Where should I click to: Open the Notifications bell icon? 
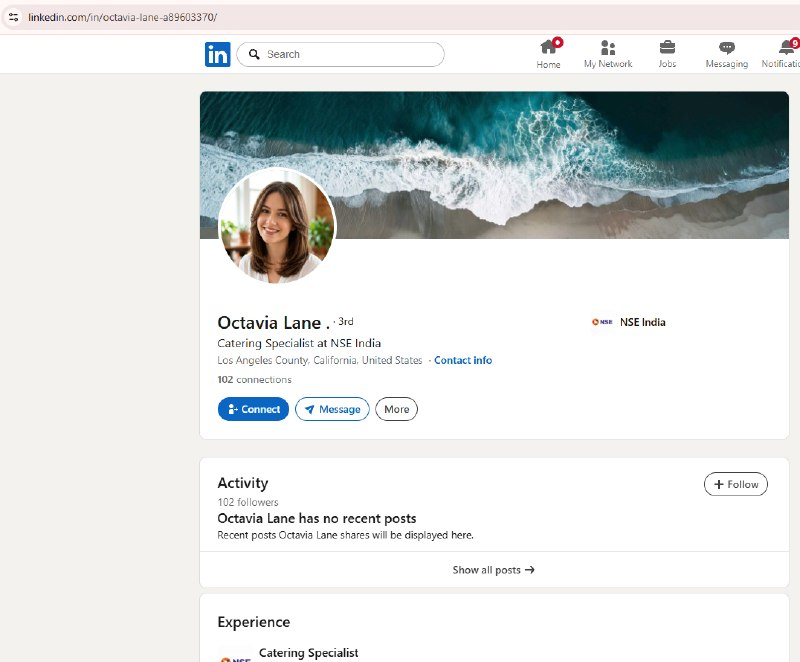tap(787, 47)
